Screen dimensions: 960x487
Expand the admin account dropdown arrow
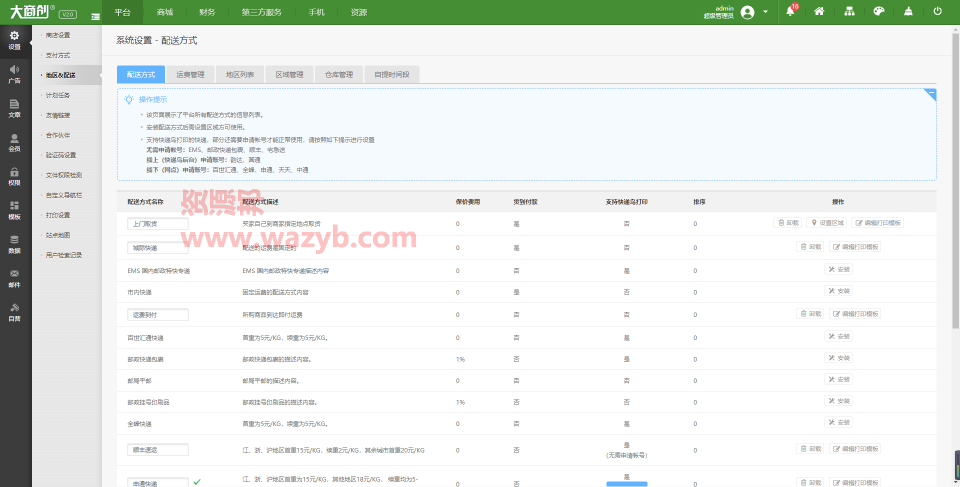pos(765,12)
